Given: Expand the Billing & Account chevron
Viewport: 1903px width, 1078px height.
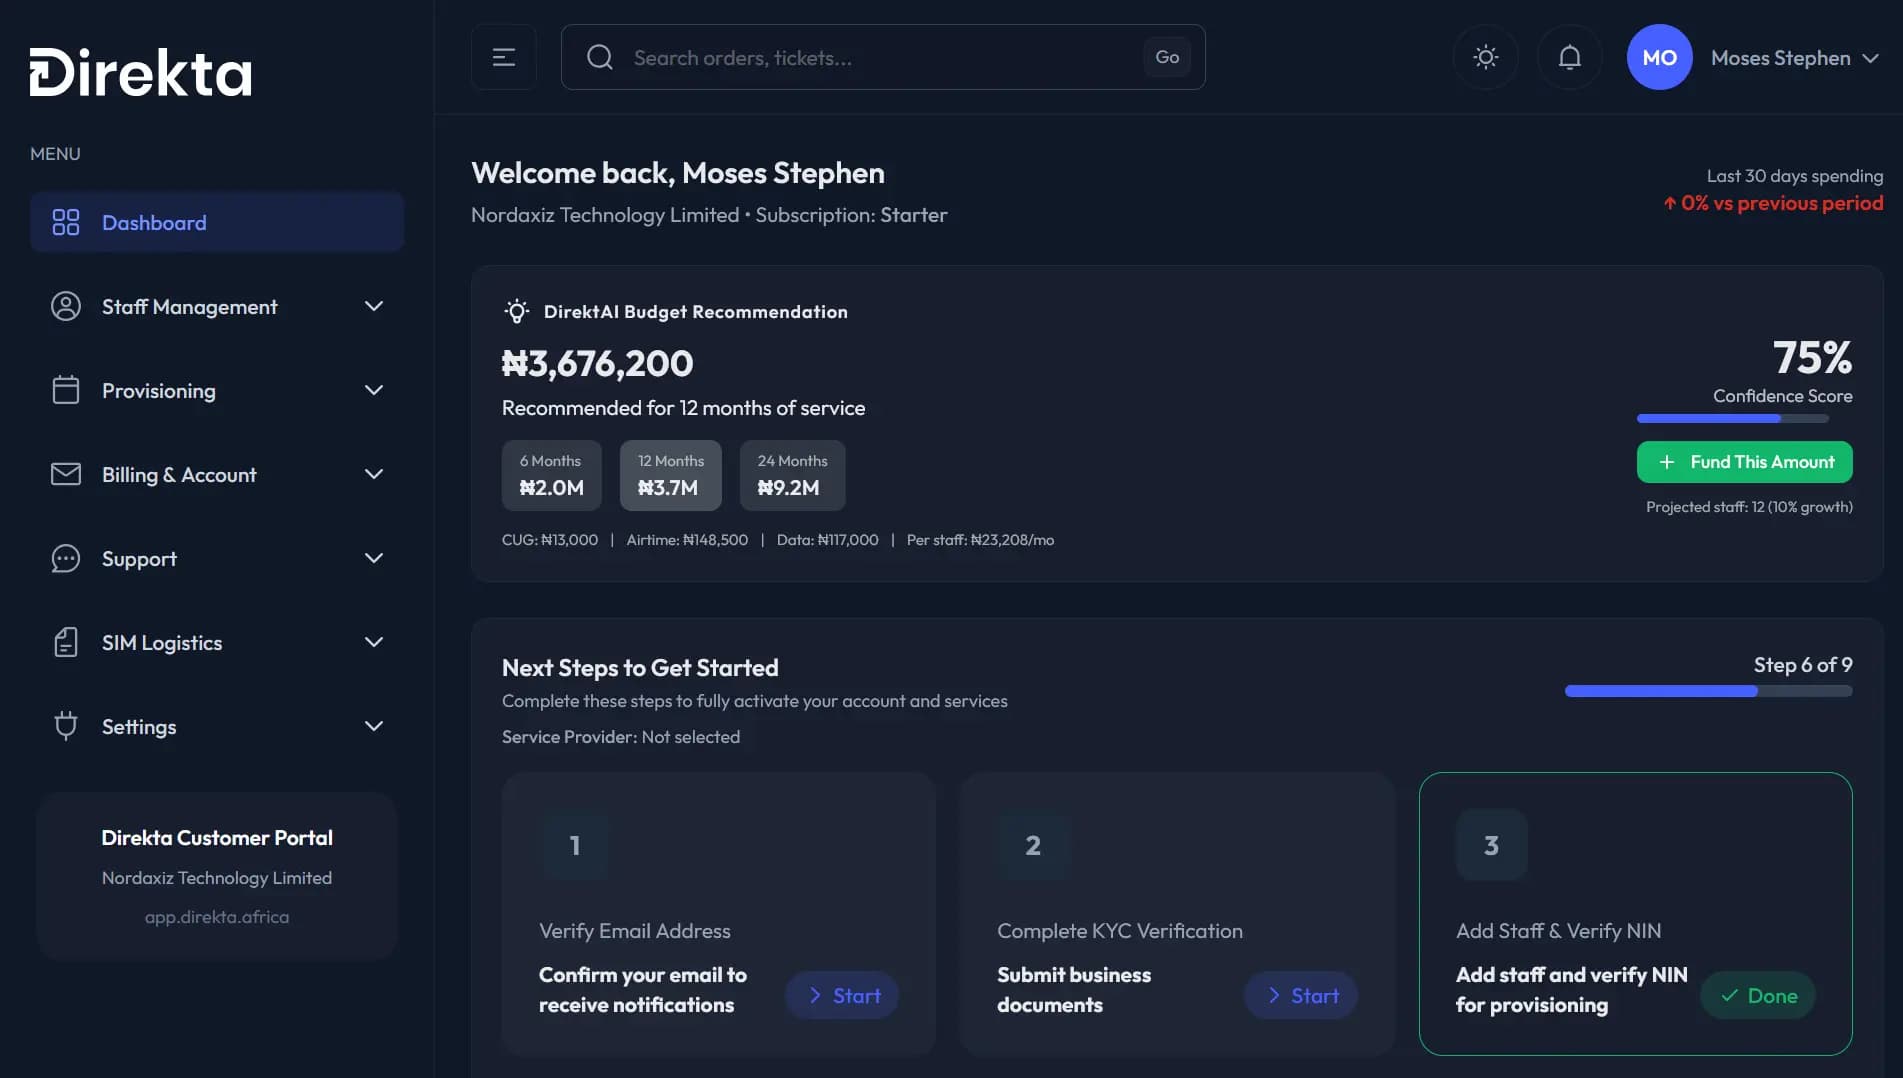Looking at the screenshot, I should (374, 475).
